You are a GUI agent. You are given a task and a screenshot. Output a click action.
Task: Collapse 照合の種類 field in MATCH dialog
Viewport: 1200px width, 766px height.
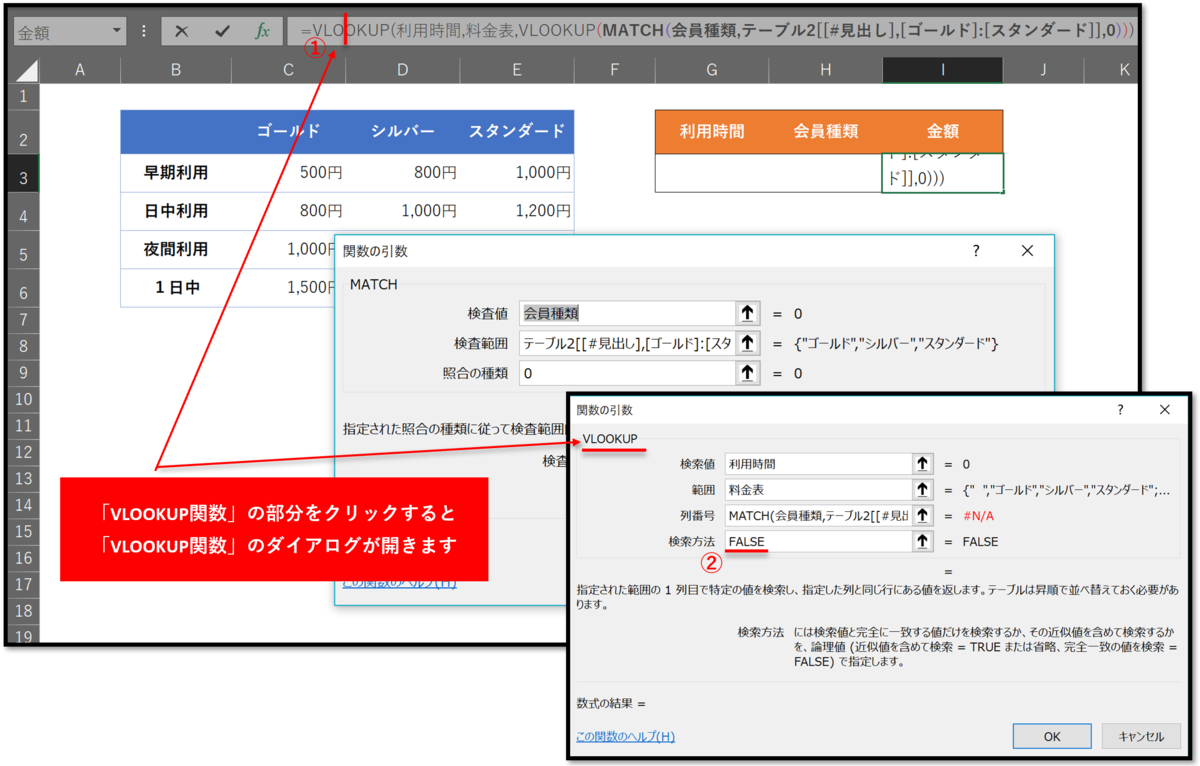coord(747,373)
